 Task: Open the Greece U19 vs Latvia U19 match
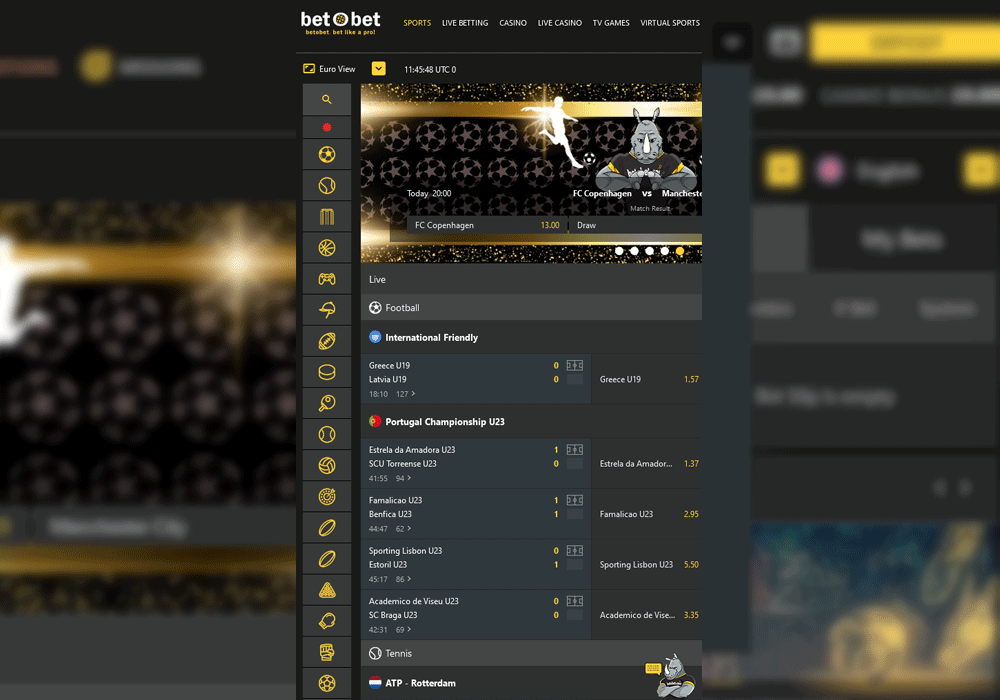coord(476,379)
